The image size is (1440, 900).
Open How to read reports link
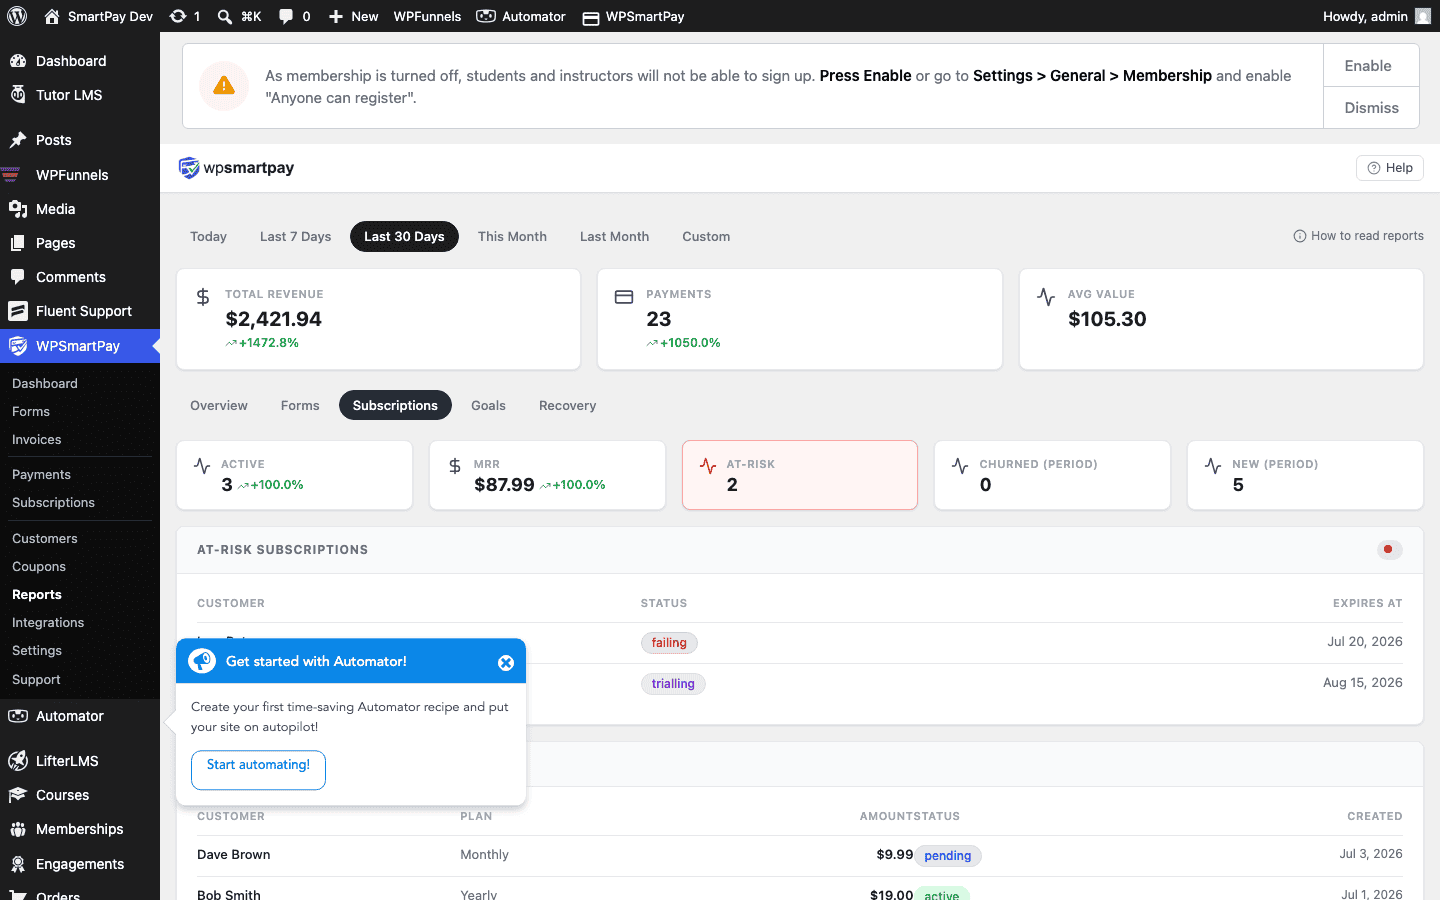coord(1358,236)
